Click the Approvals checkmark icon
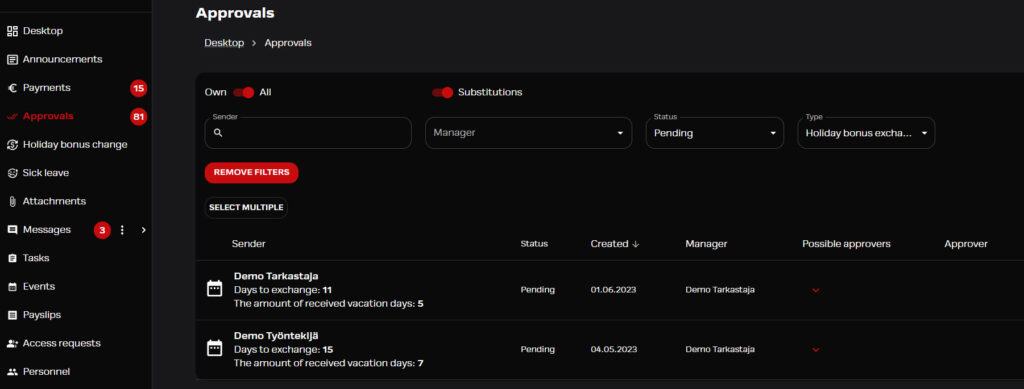Screen dimensions: 1024x389 coord(12,116)
